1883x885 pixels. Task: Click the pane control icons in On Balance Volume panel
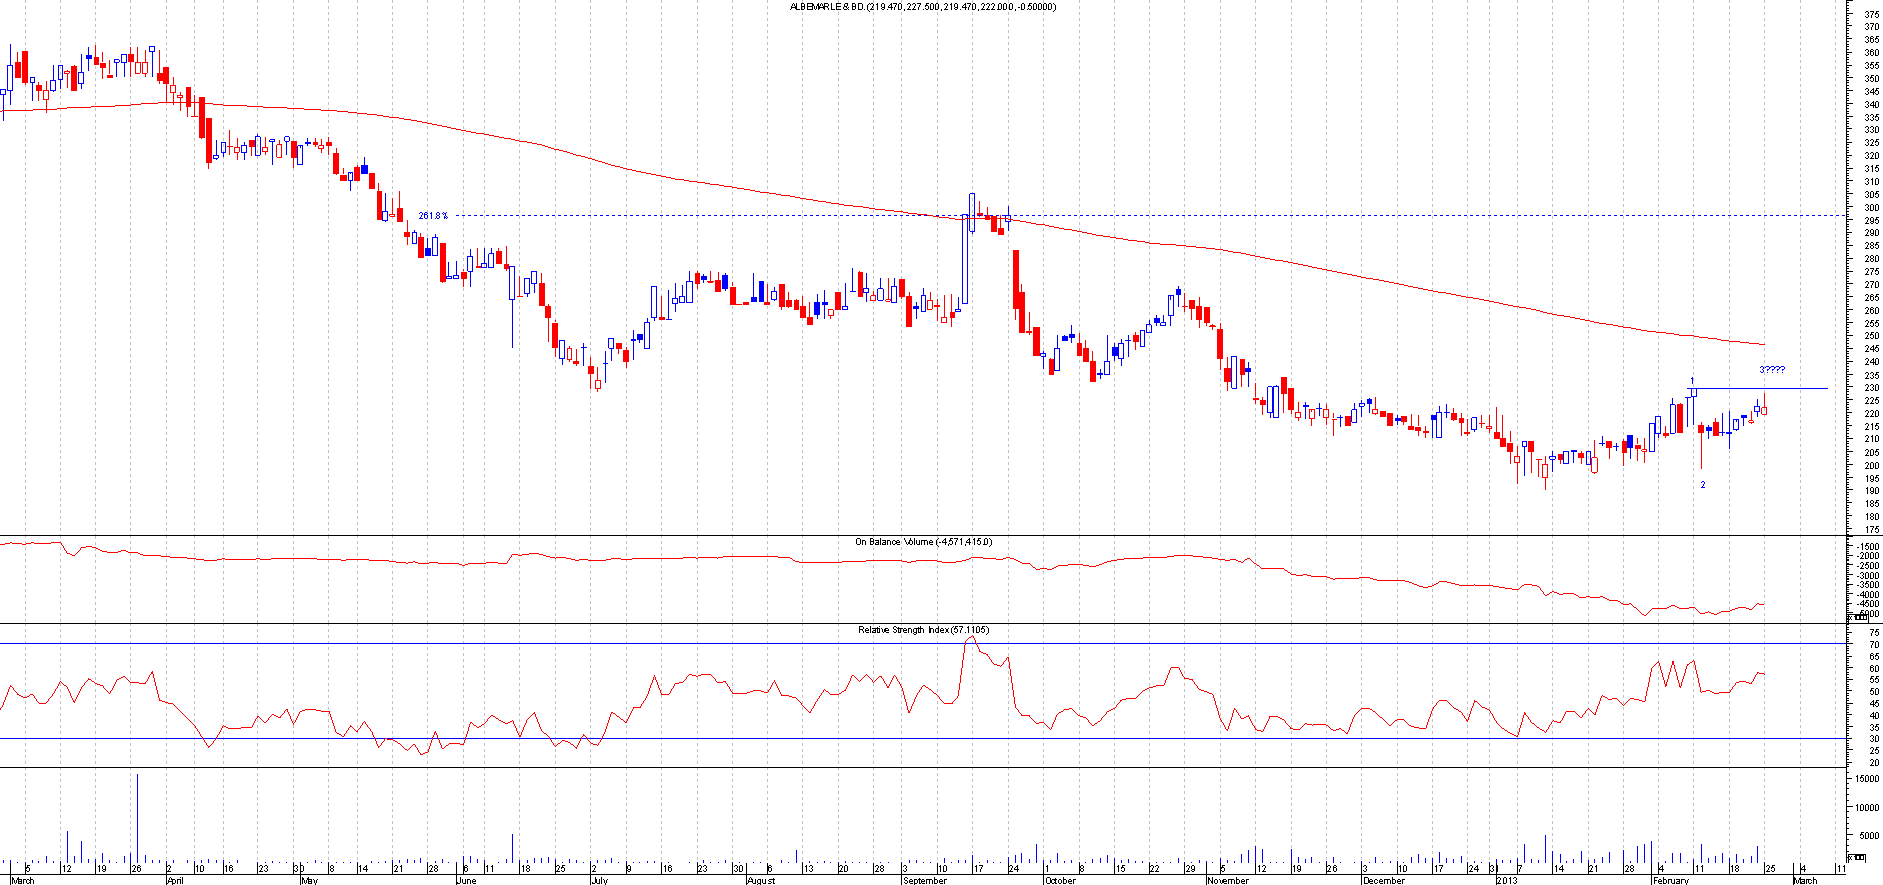1857,619
